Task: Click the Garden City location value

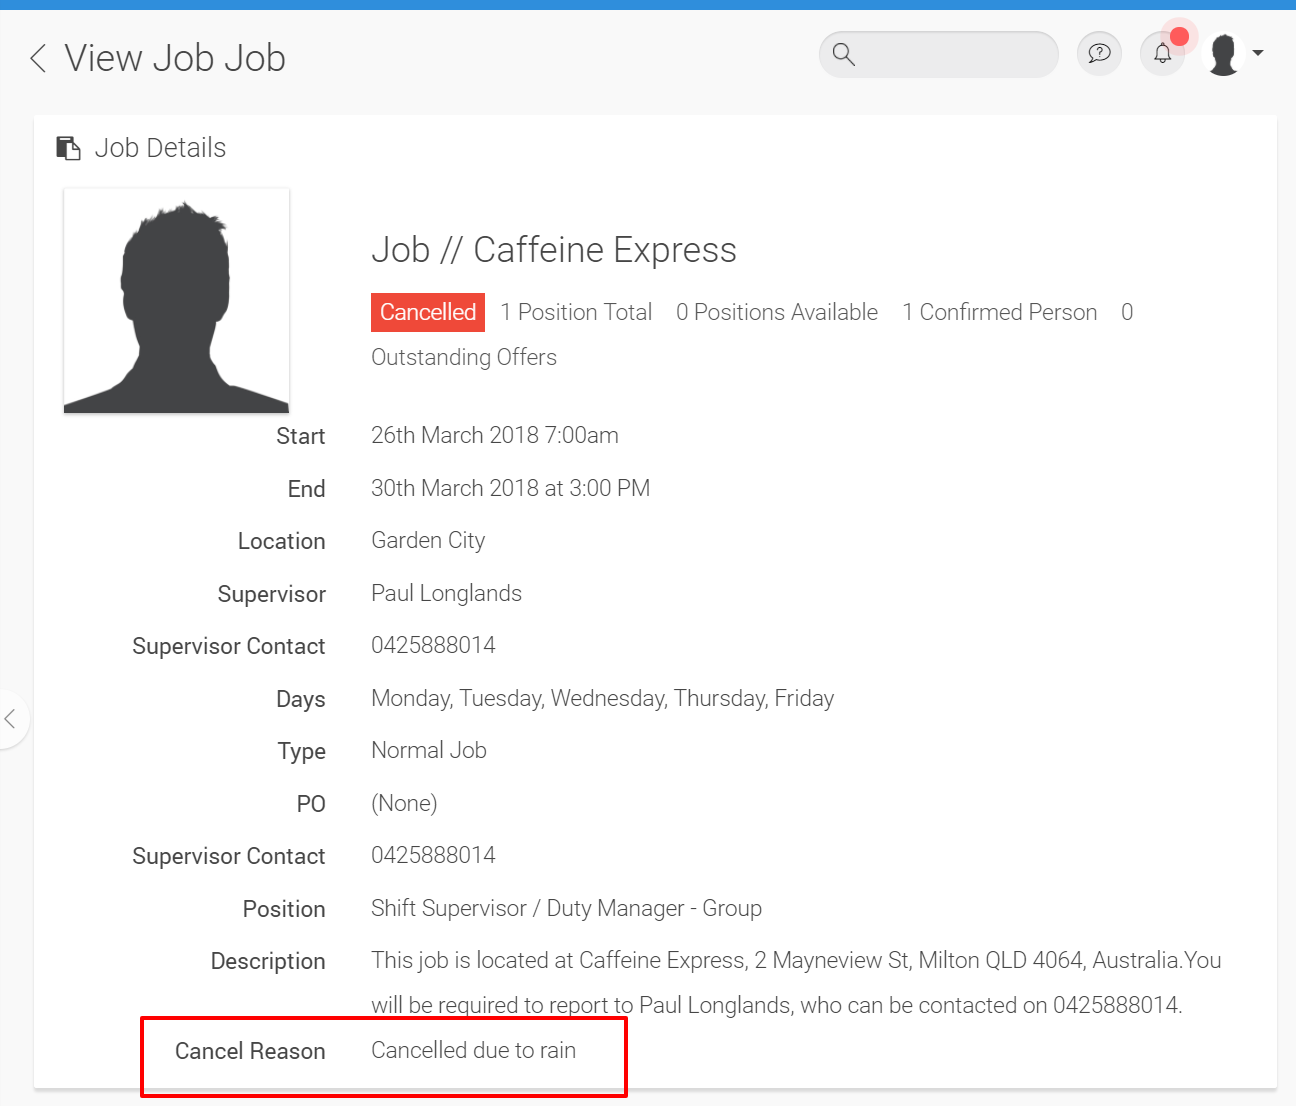Action: pos(428,540)
